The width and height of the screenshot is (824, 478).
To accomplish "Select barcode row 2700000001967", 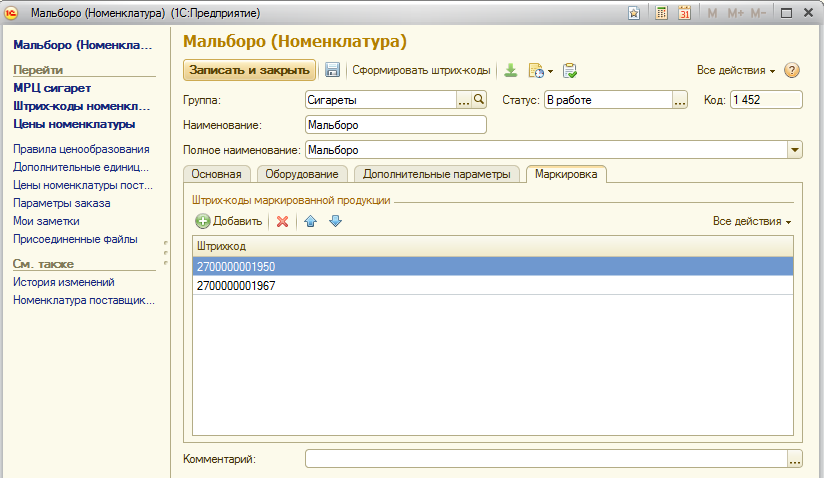I will (493, 286).
